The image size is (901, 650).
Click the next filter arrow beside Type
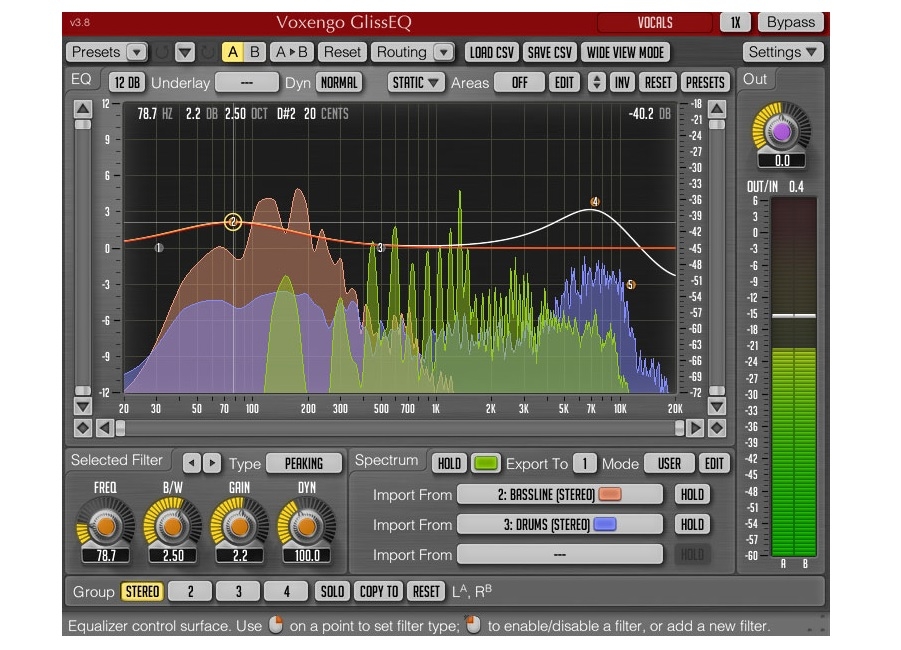pos(212,463)
